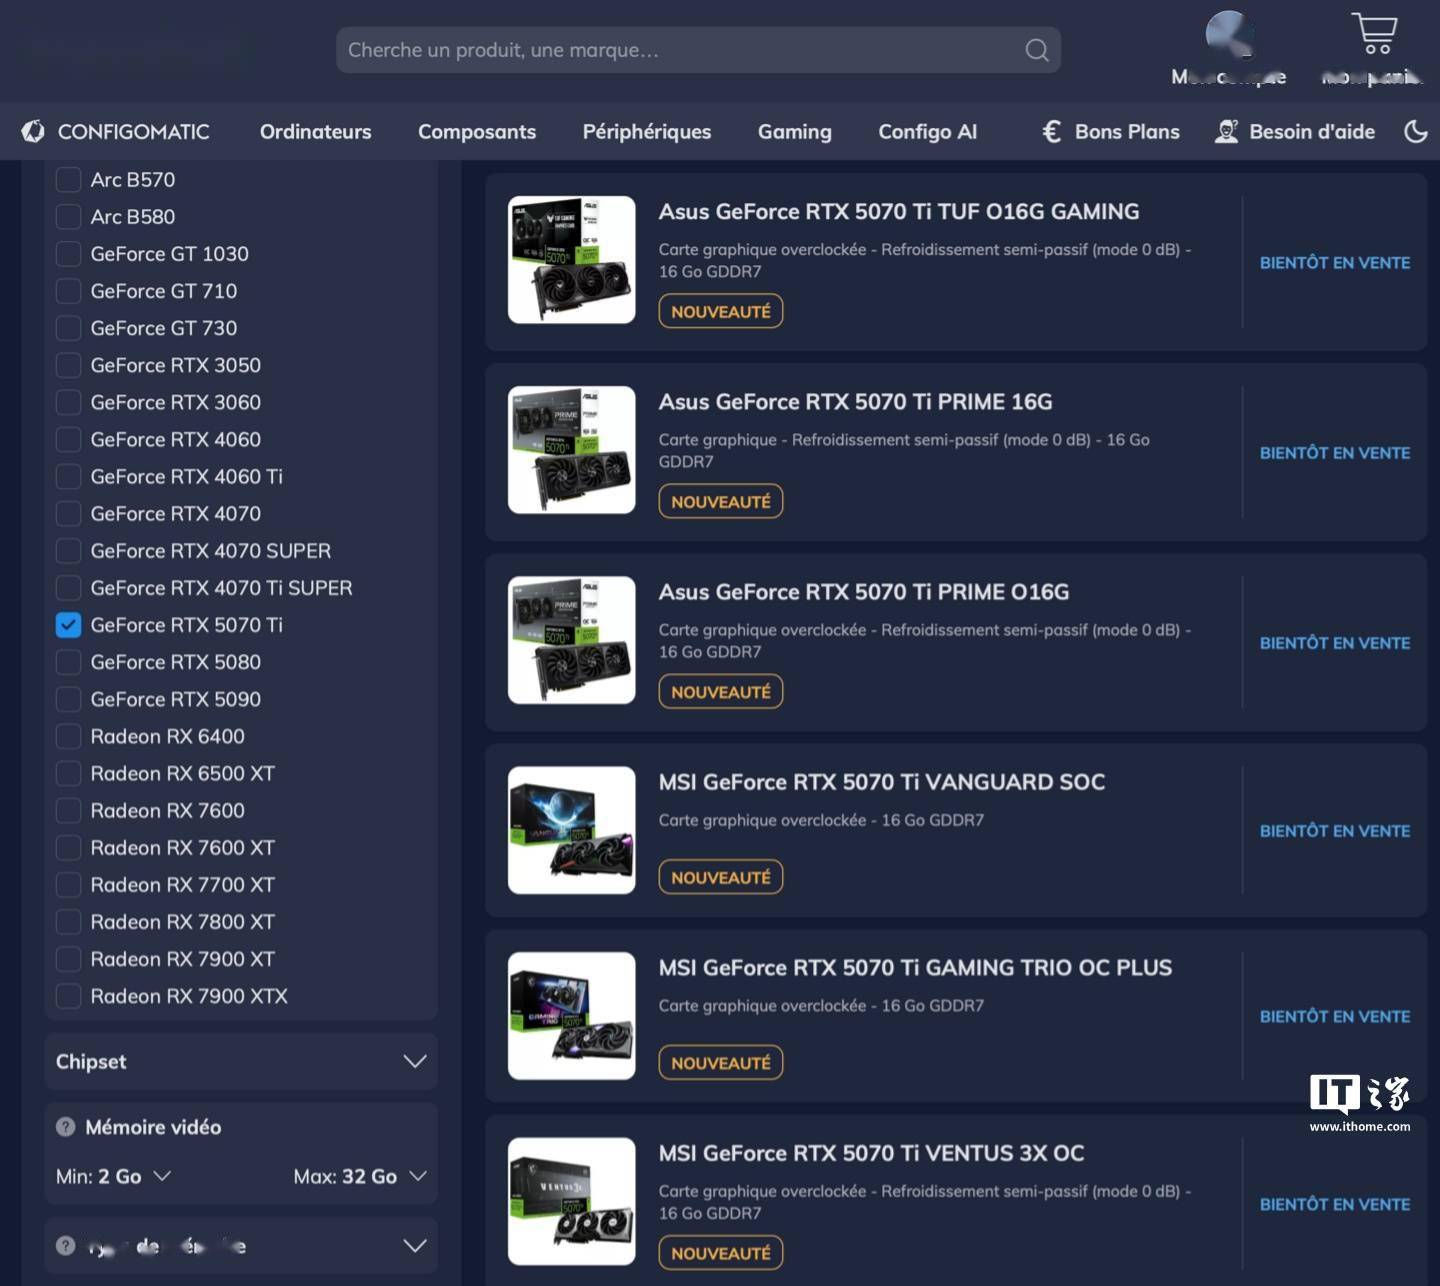
Task: Open Asus PRIME O16G product image
Action: 572,640
